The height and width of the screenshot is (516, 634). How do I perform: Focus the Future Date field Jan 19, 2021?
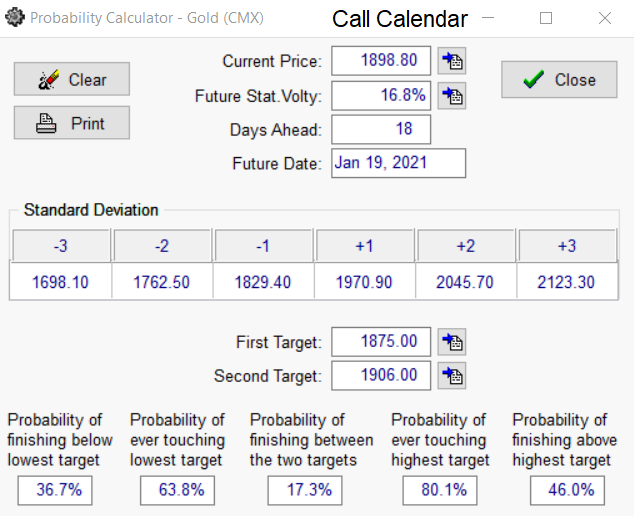point(398,163)
